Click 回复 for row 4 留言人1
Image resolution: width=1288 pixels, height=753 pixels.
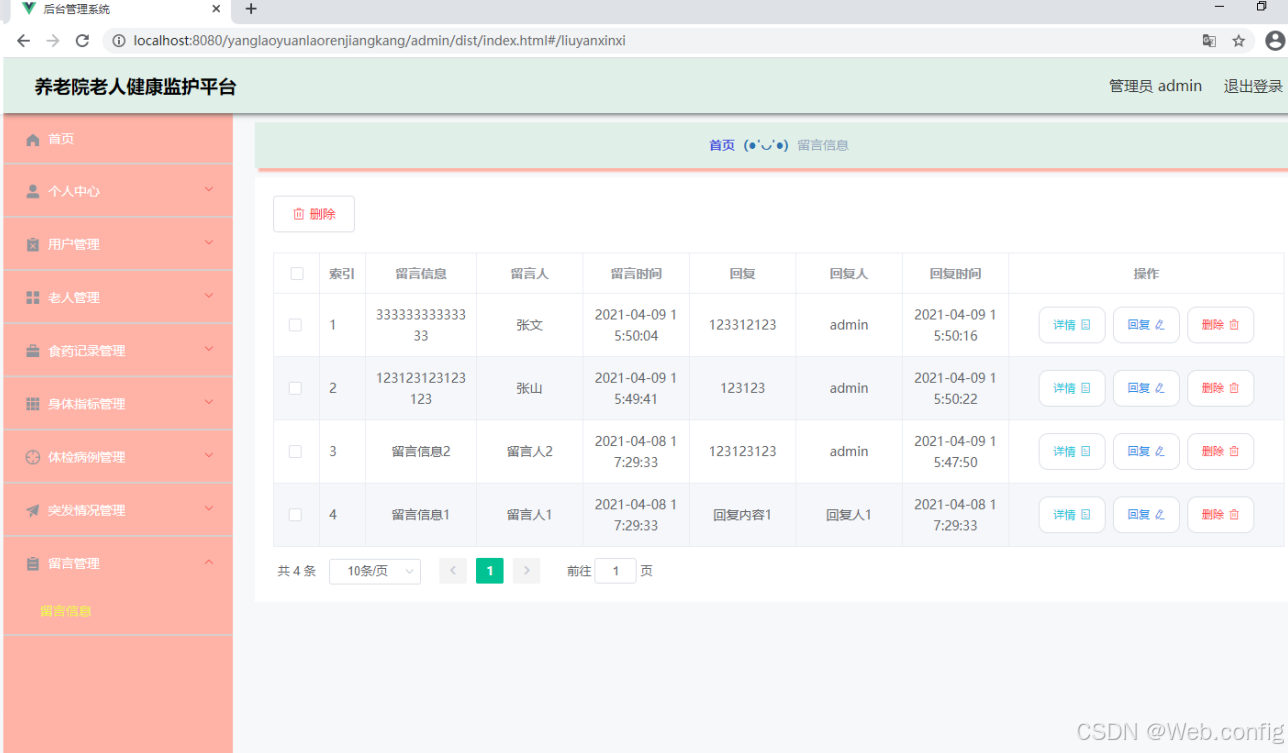point(1146,514)
